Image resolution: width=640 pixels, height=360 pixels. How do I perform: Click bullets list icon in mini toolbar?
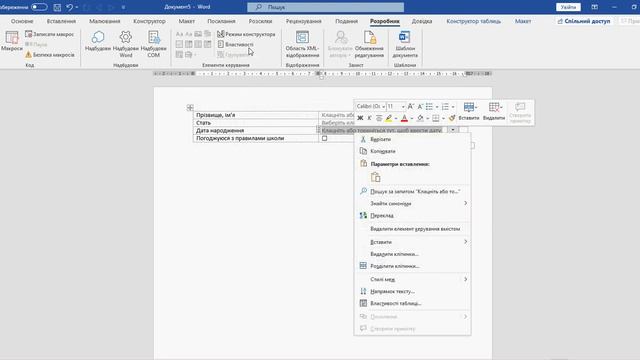coord(429,107)
